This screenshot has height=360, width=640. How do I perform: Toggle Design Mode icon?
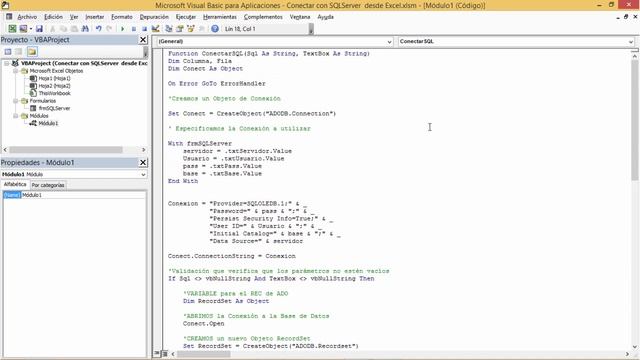point(155,29)
